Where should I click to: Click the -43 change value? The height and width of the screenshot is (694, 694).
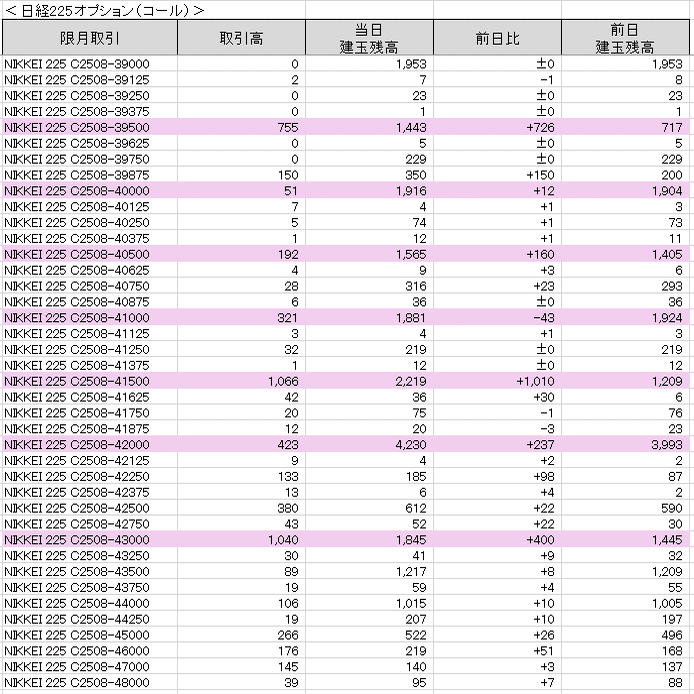click(544, 318)
